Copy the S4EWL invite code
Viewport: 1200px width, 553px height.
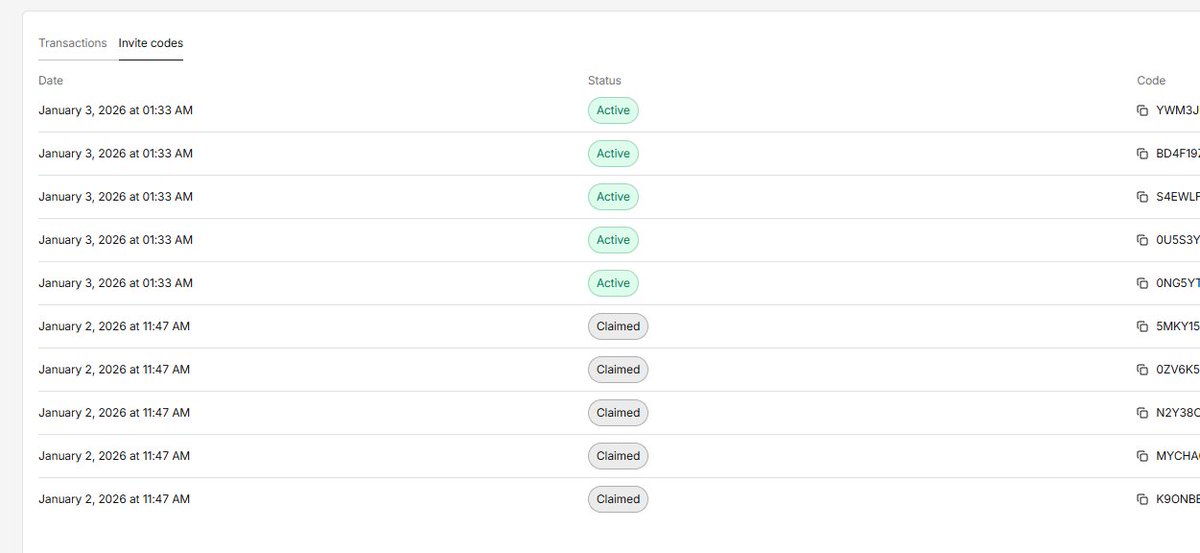(1142, 197)
